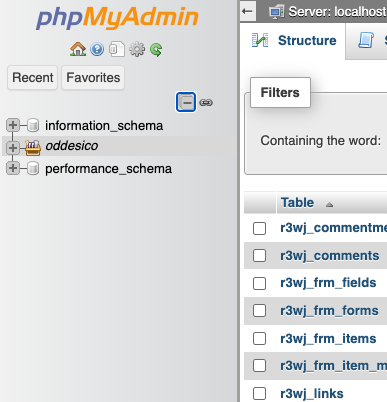The image size is (387, 402).
Task: Click the 'Containing the word:' label
Action: [x=320, y=141]
